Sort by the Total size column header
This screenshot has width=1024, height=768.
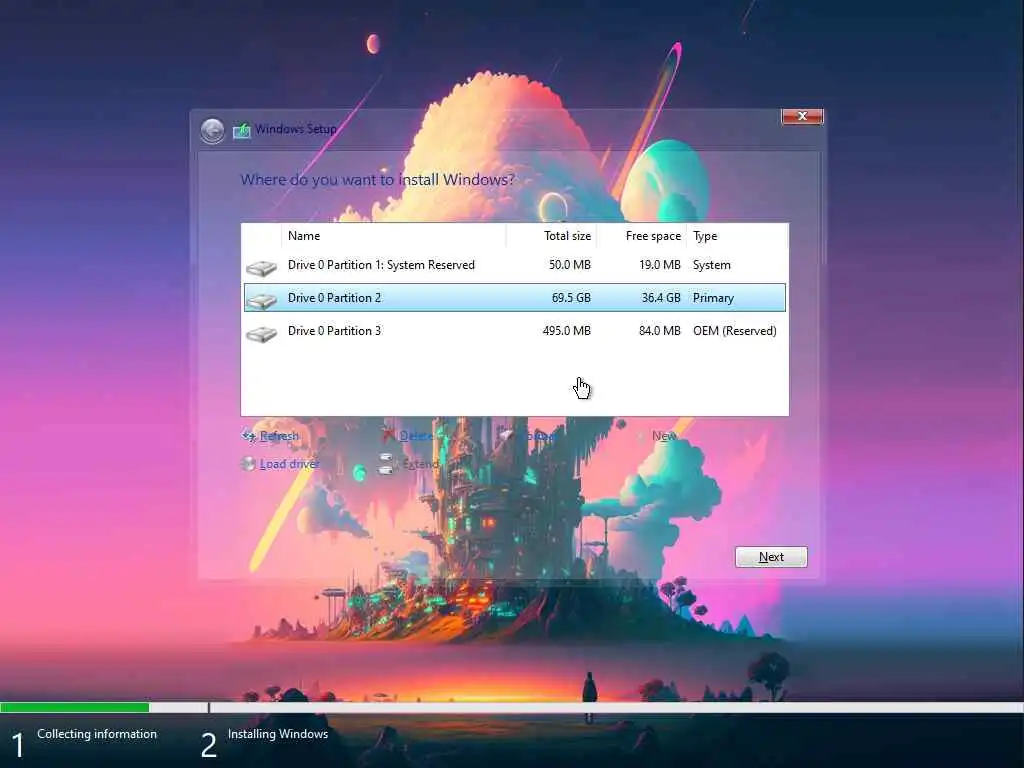pos(551,236)
